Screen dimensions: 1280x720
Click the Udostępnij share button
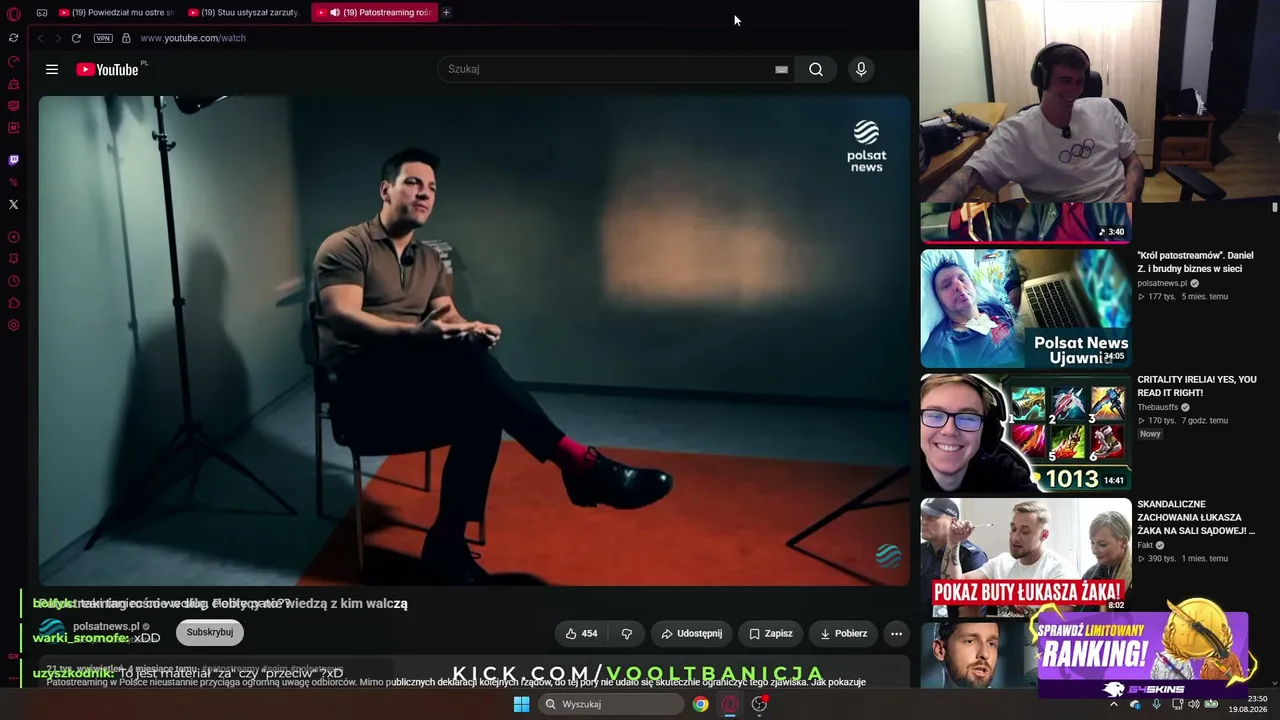(691, 633)
